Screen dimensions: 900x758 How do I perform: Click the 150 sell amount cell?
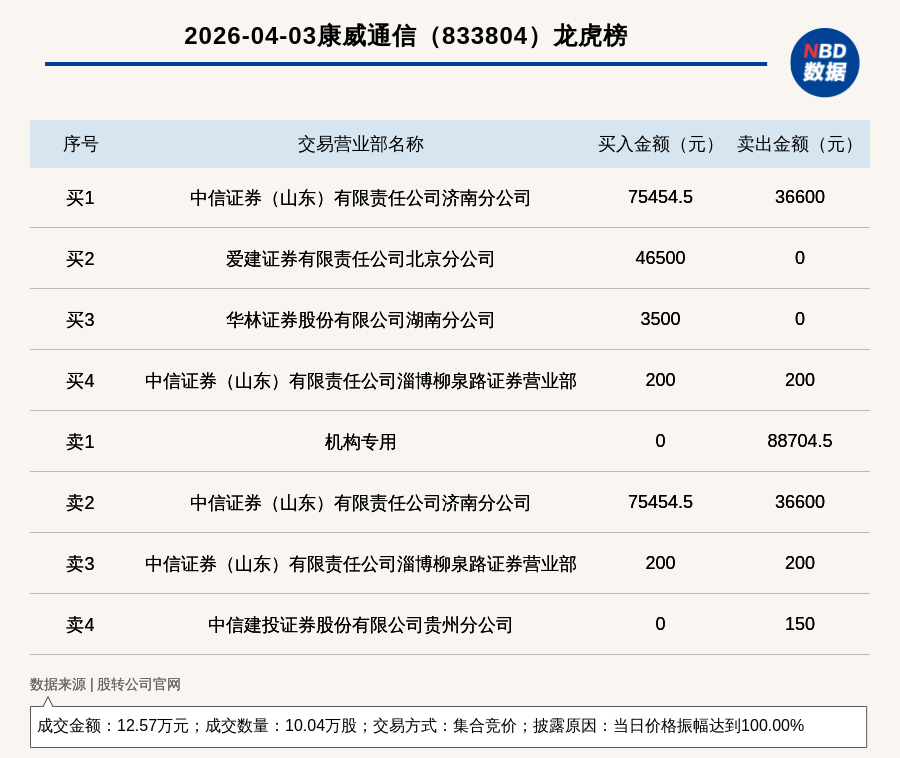coord(799,624)
